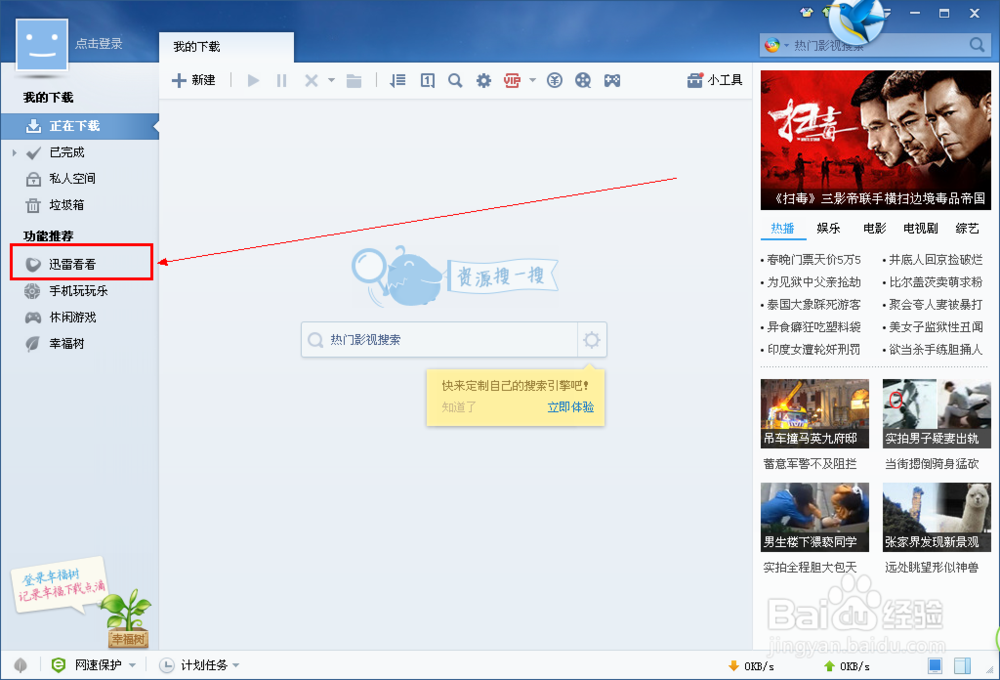The height and width of the screenshot is (680, 1000).
Task: Open the downloaded file folder icon
Action: [x=355, y=79]
